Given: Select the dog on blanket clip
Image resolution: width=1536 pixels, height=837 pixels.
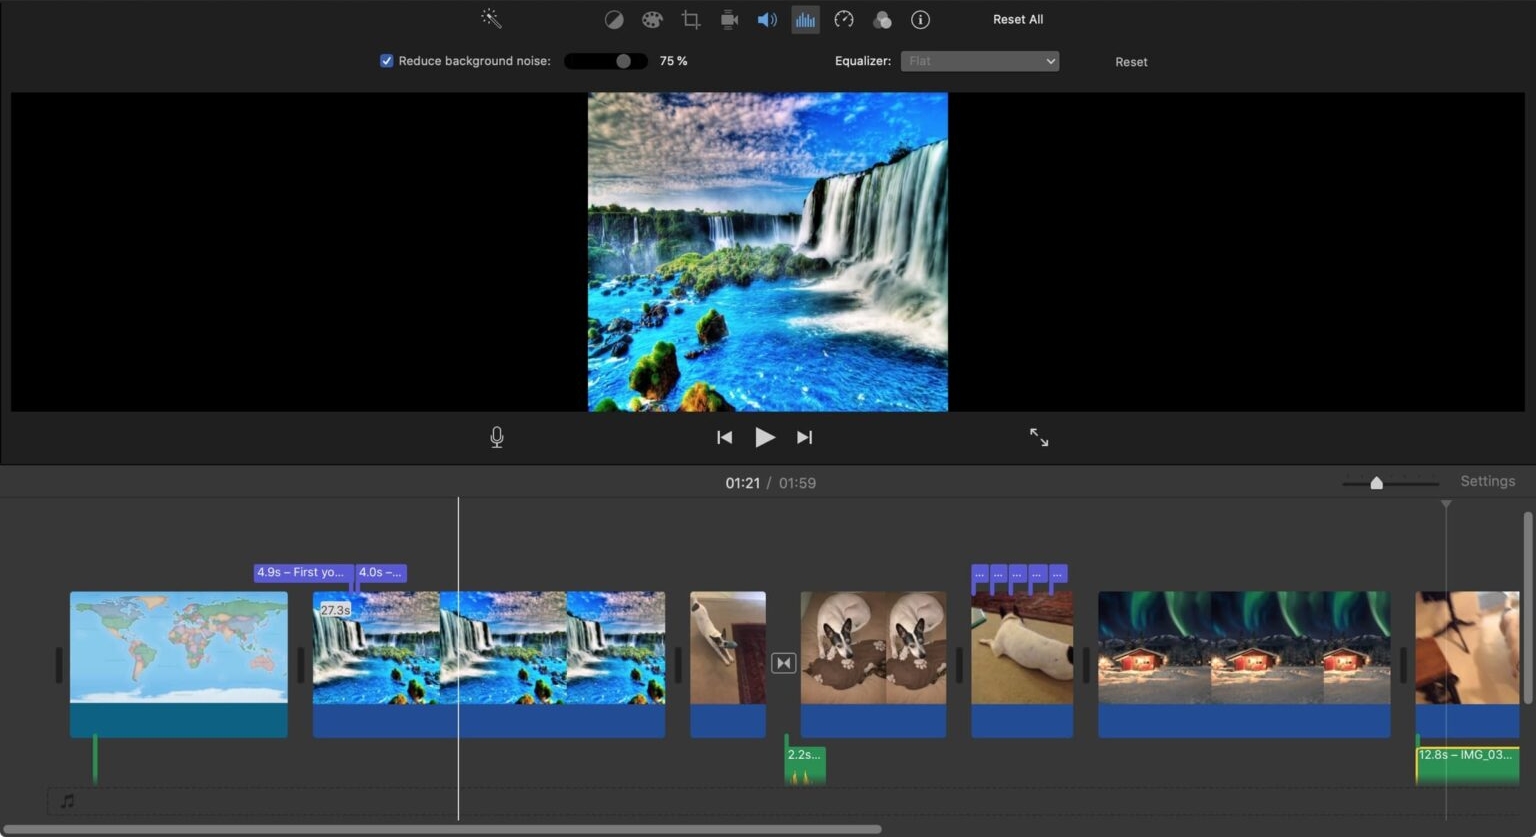Looking at the screenshot, I should point(873,664).
